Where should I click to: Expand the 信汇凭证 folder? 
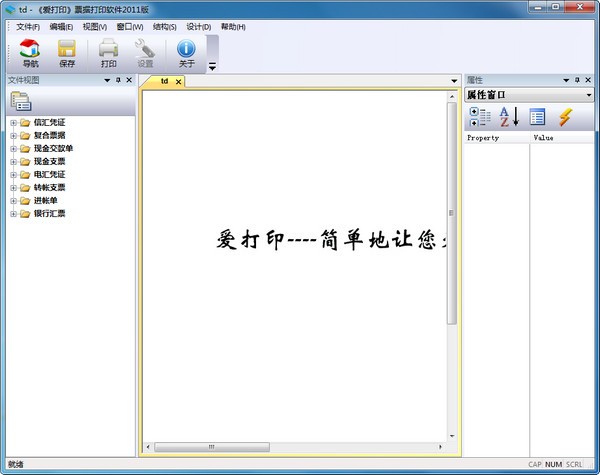[x=13, y=123]
